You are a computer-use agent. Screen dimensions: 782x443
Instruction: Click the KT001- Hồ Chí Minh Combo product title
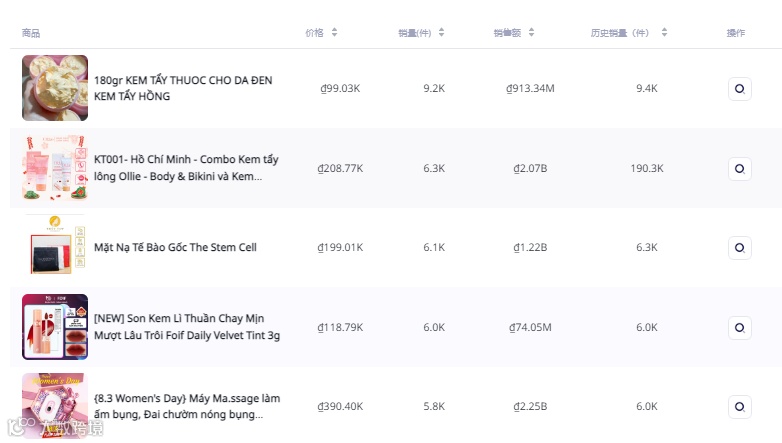tap(186, 168)
